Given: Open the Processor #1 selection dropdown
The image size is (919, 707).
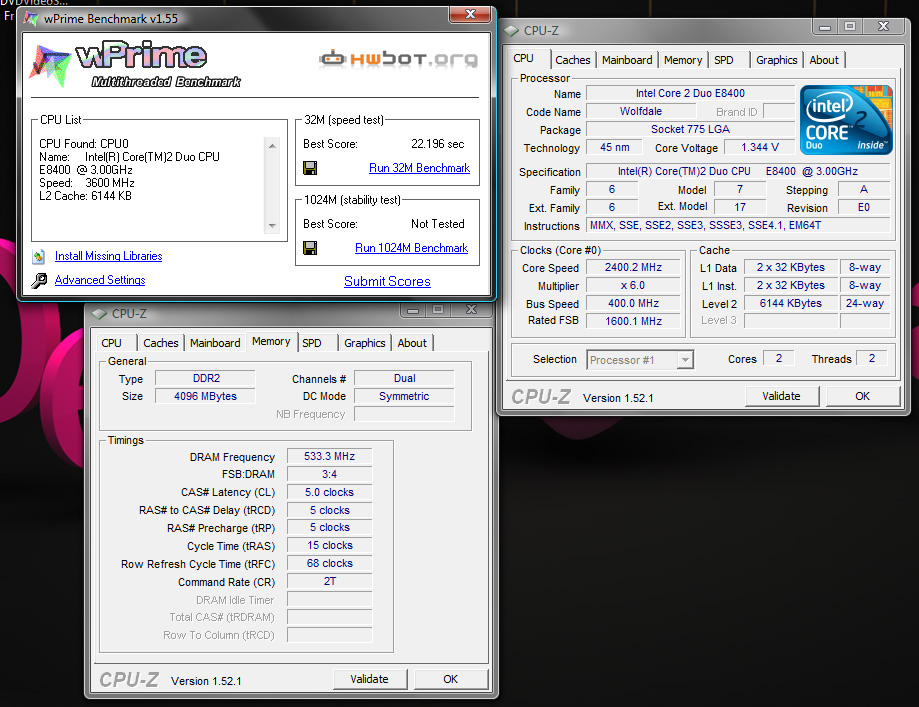Looking at the screenshot, I should point(685,359).
